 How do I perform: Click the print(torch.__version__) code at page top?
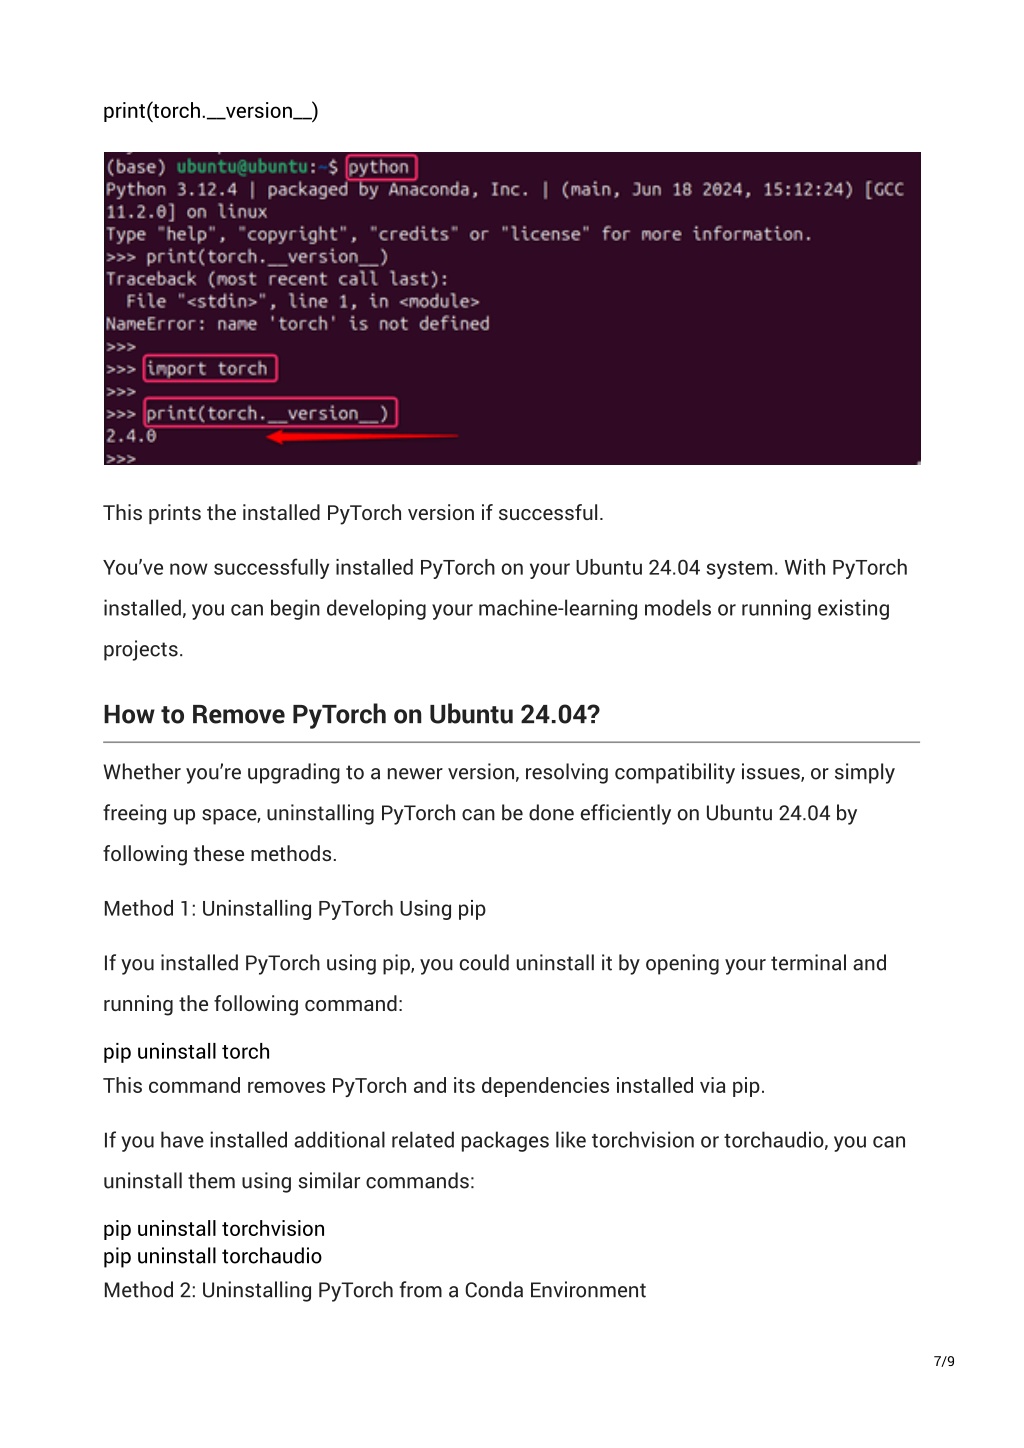point(211,111)
